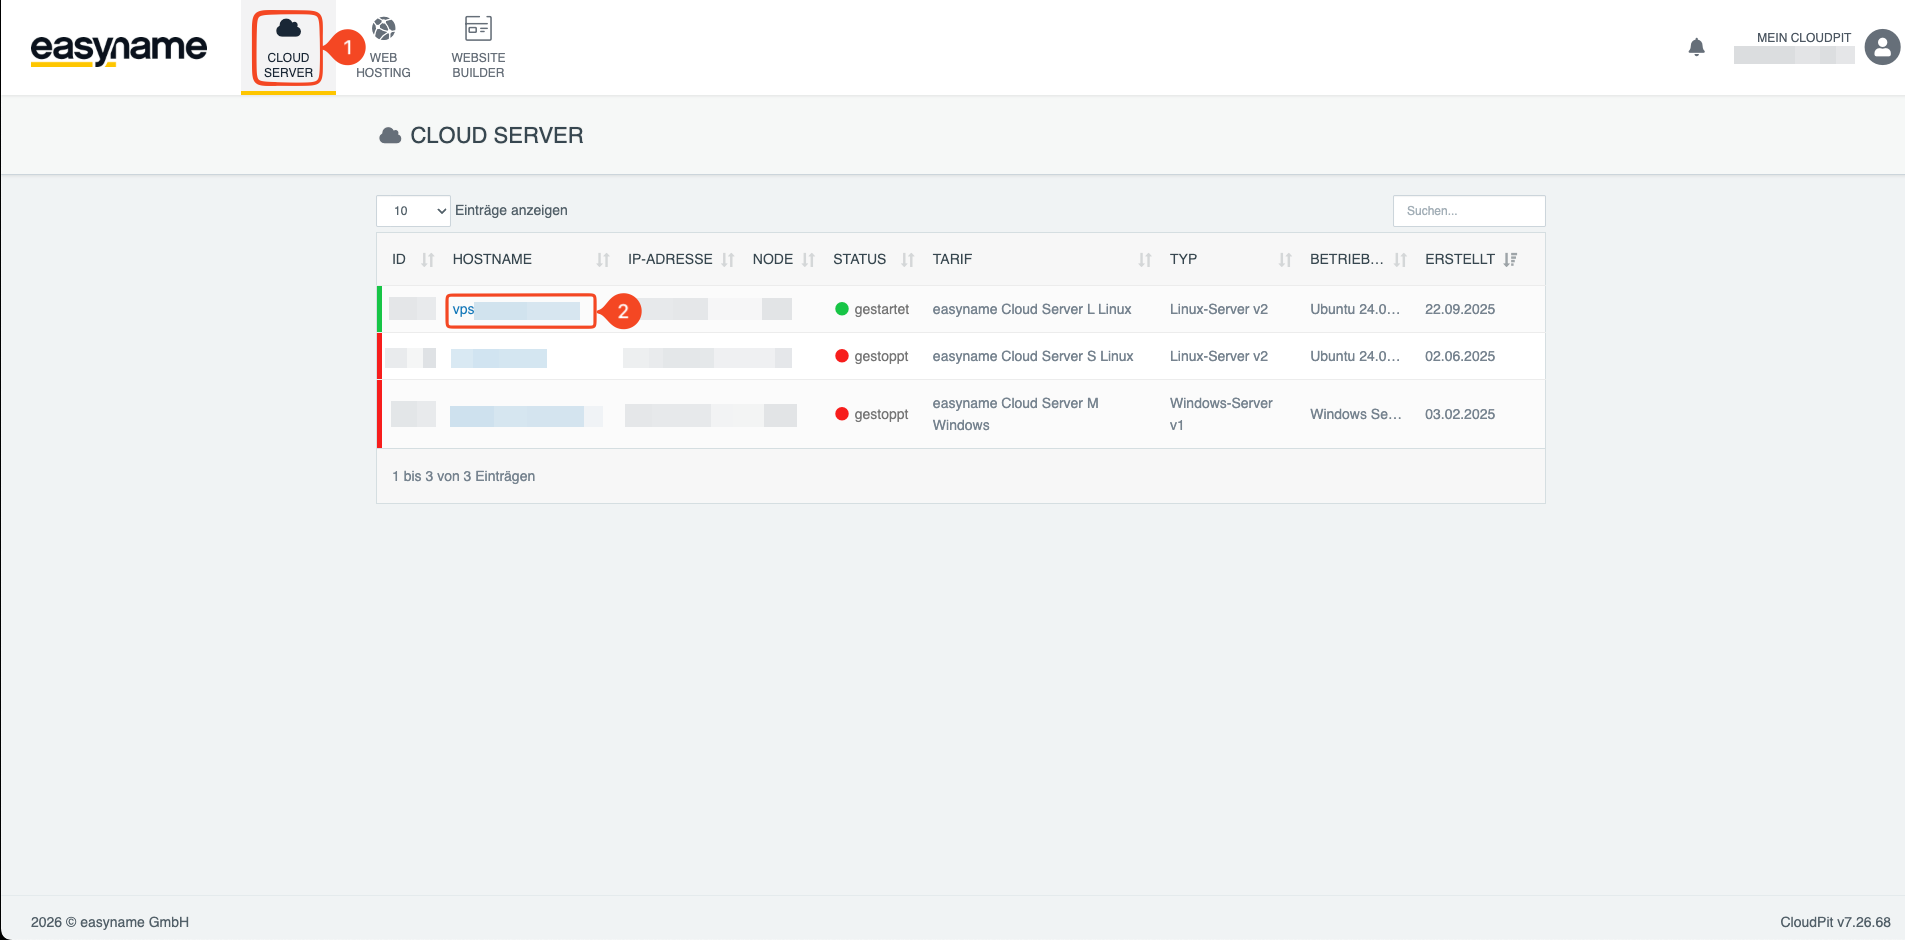The image size is (1905, 940).
Task: Open the user account avatar menu
Action: pos(1882,47)
